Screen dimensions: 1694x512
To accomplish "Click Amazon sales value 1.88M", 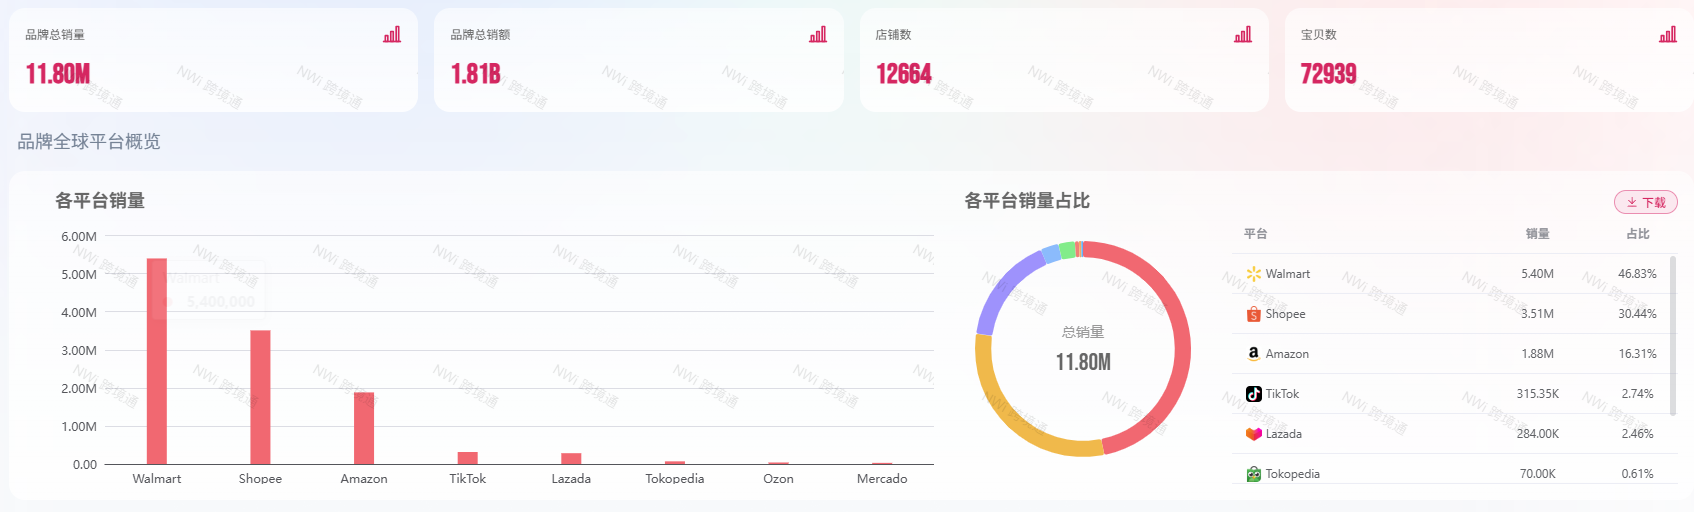I will [x=1538, y=354].
